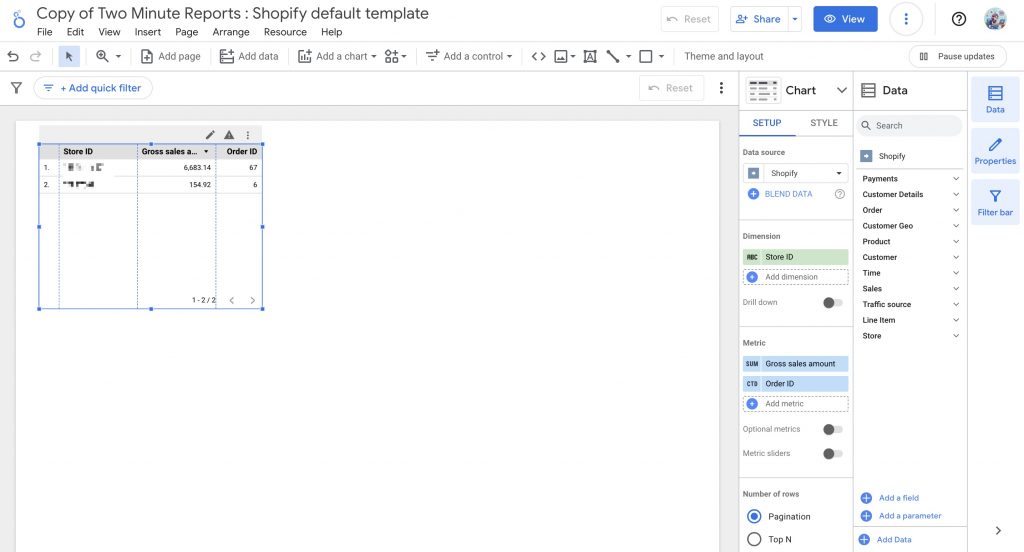Click the warning triangle icon above table
This screenshot has width=1024, height=552.
pyautogui.click(x=229, y=135)
